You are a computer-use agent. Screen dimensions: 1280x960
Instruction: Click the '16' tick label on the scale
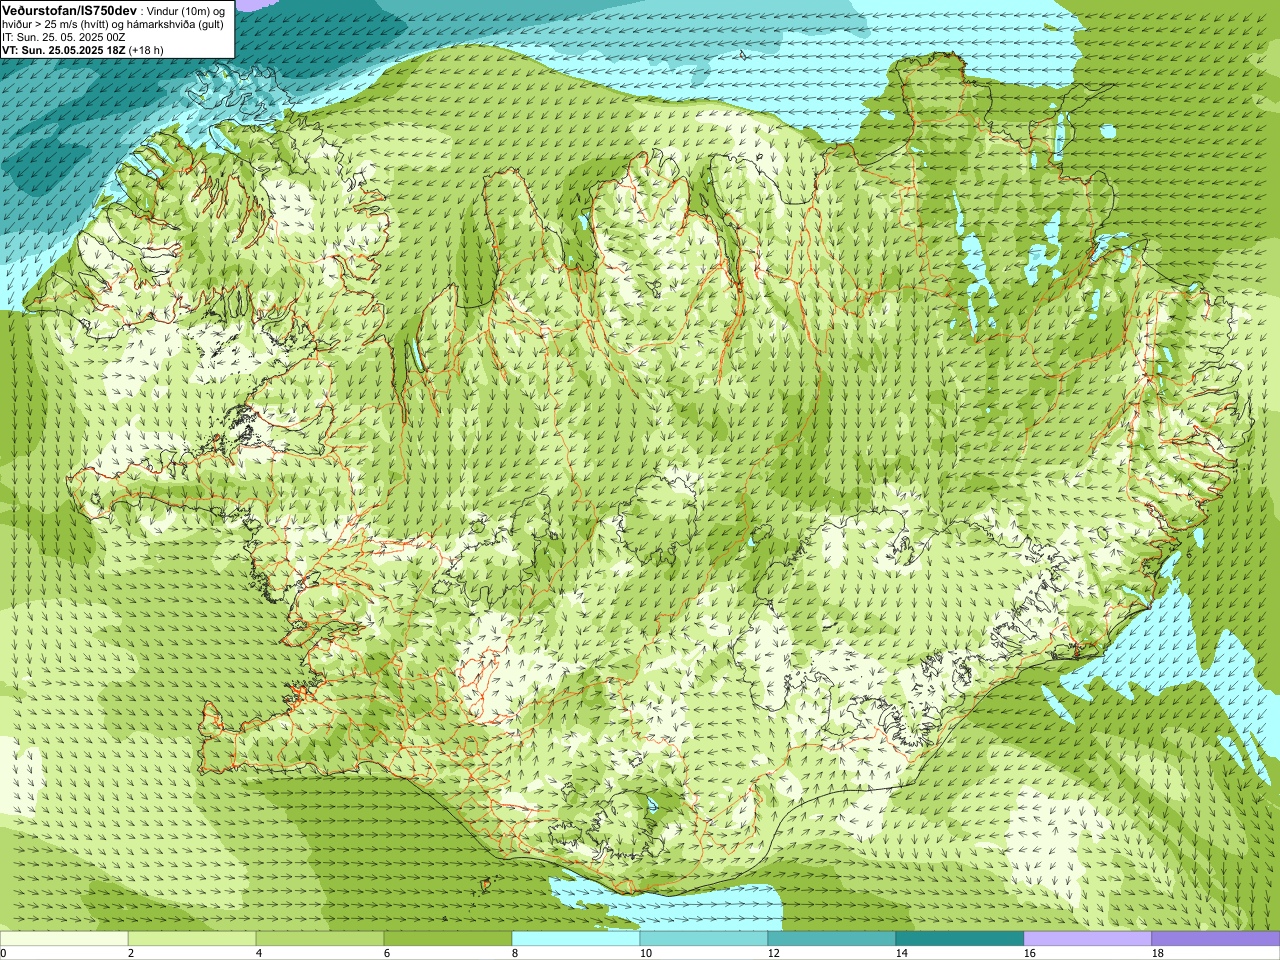pos(1030,953)
